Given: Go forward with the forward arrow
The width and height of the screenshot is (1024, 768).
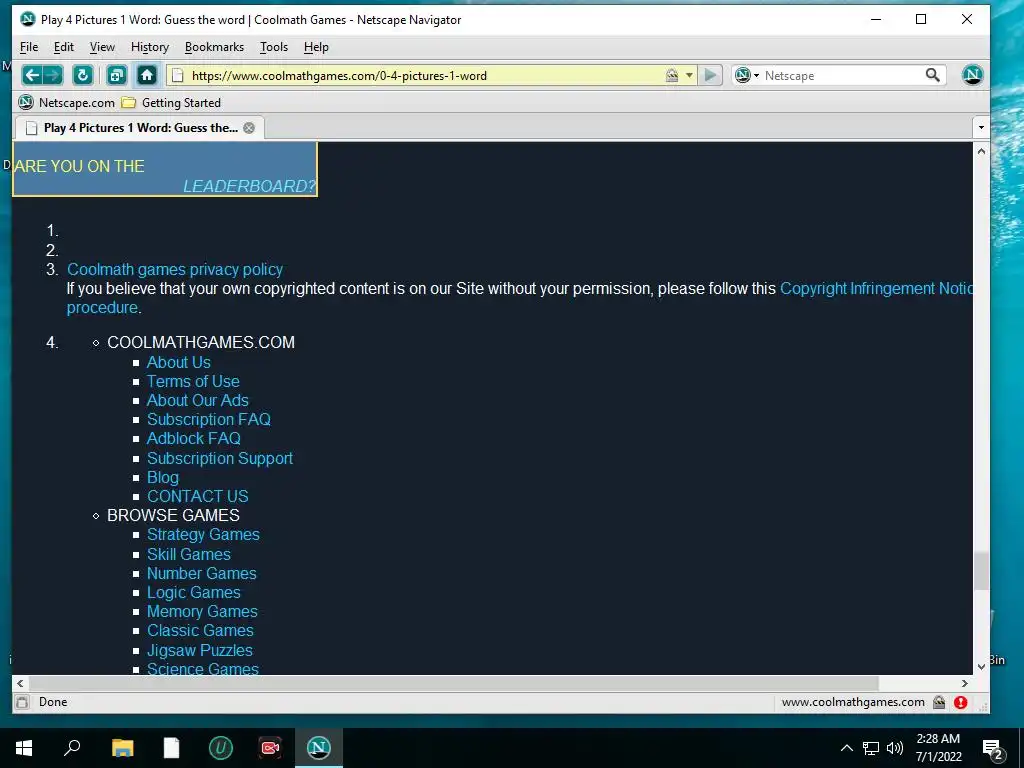Looking at the screenshot, I should [x=53, y=75].
